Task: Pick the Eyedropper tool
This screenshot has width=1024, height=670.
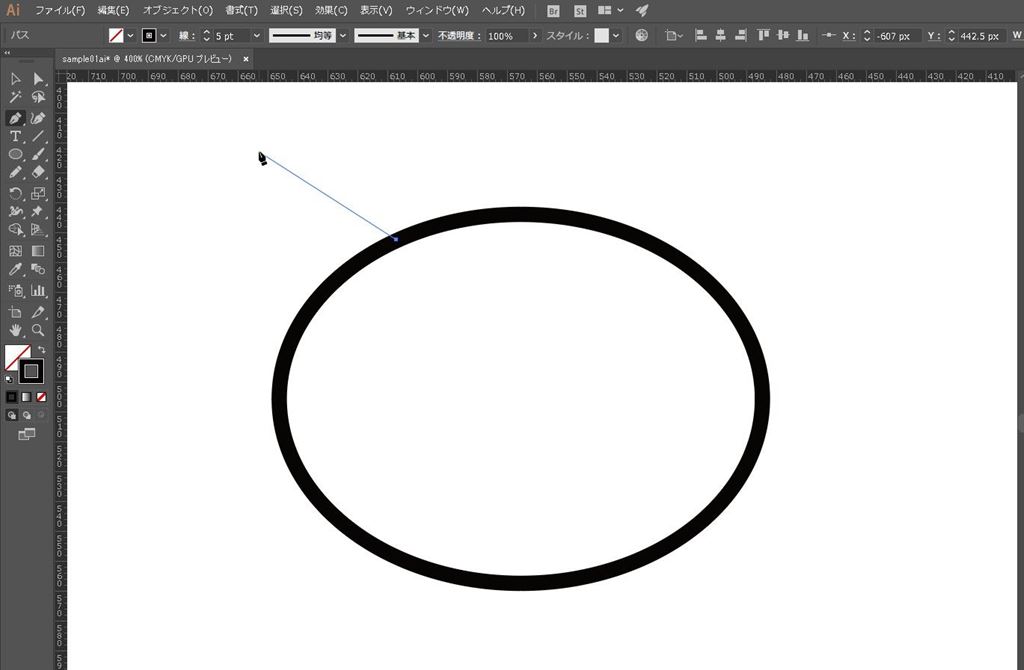Action: tap(16, 270)
